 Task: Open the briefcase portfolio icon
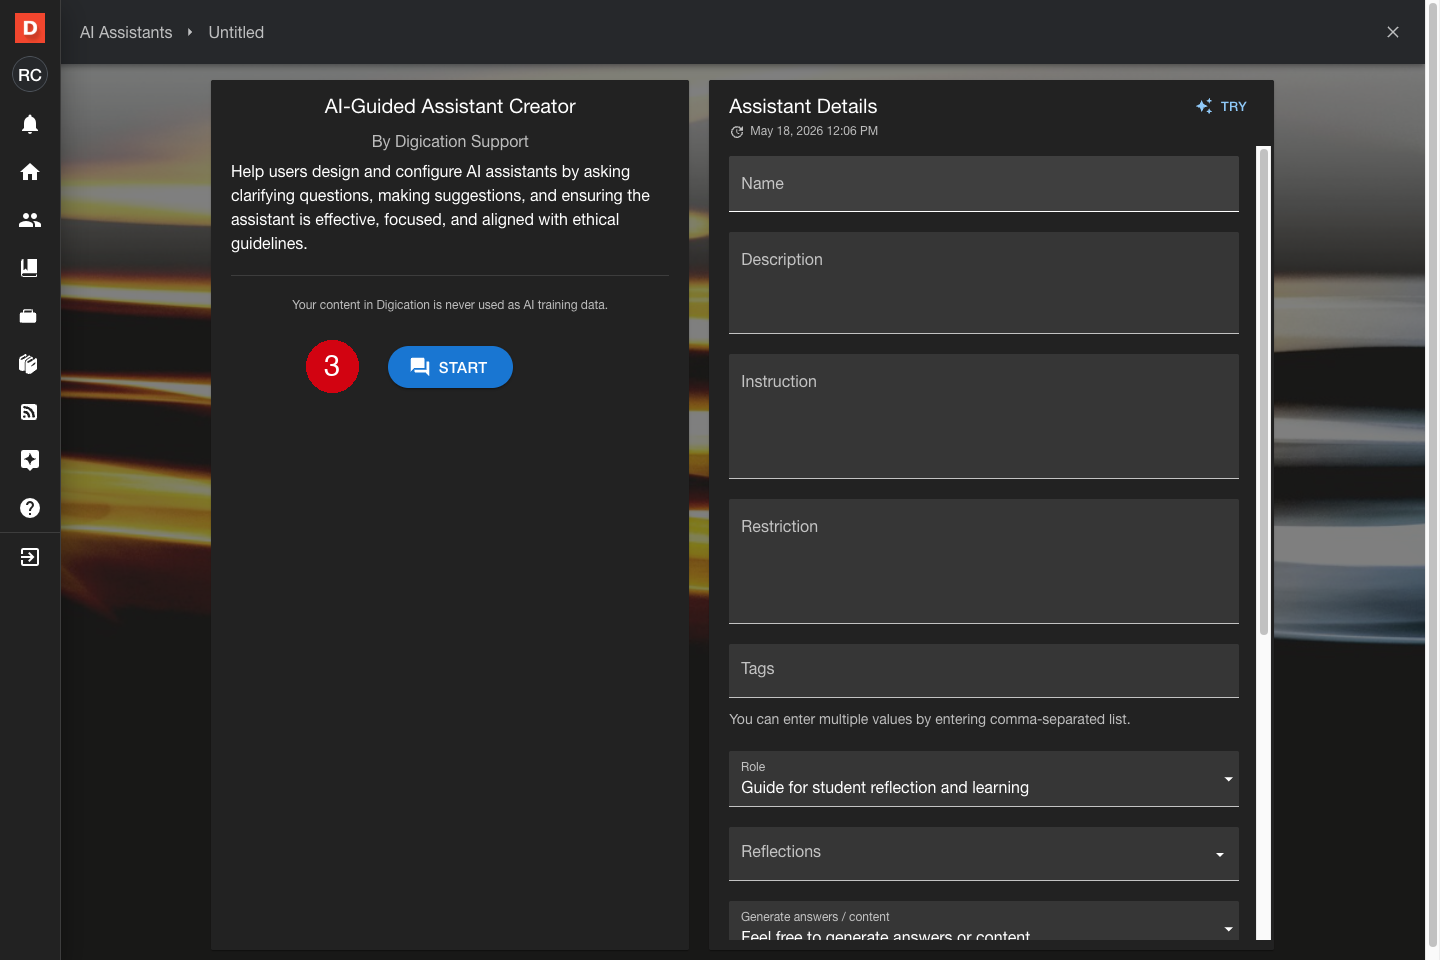pos(30,316)
